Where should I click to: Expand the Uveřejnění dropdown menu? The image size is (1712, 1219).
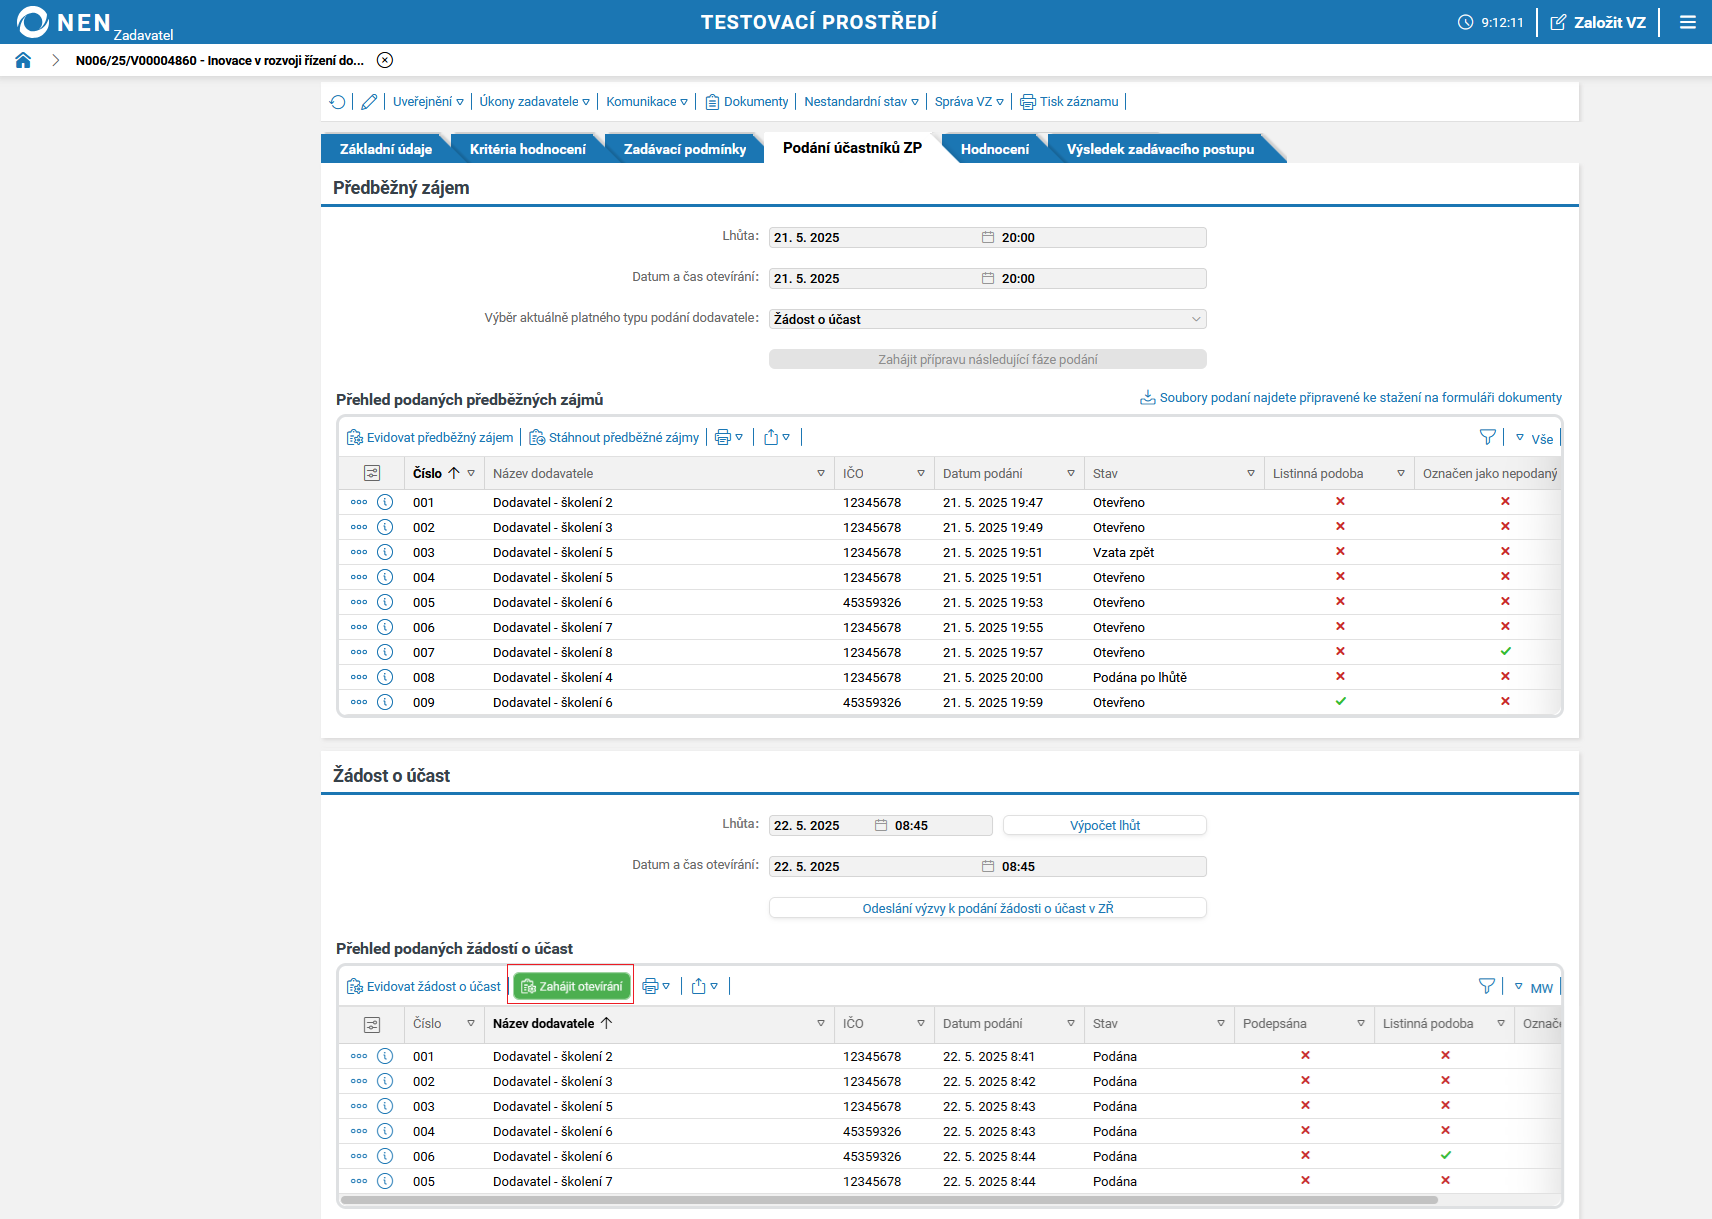(428, 102)
